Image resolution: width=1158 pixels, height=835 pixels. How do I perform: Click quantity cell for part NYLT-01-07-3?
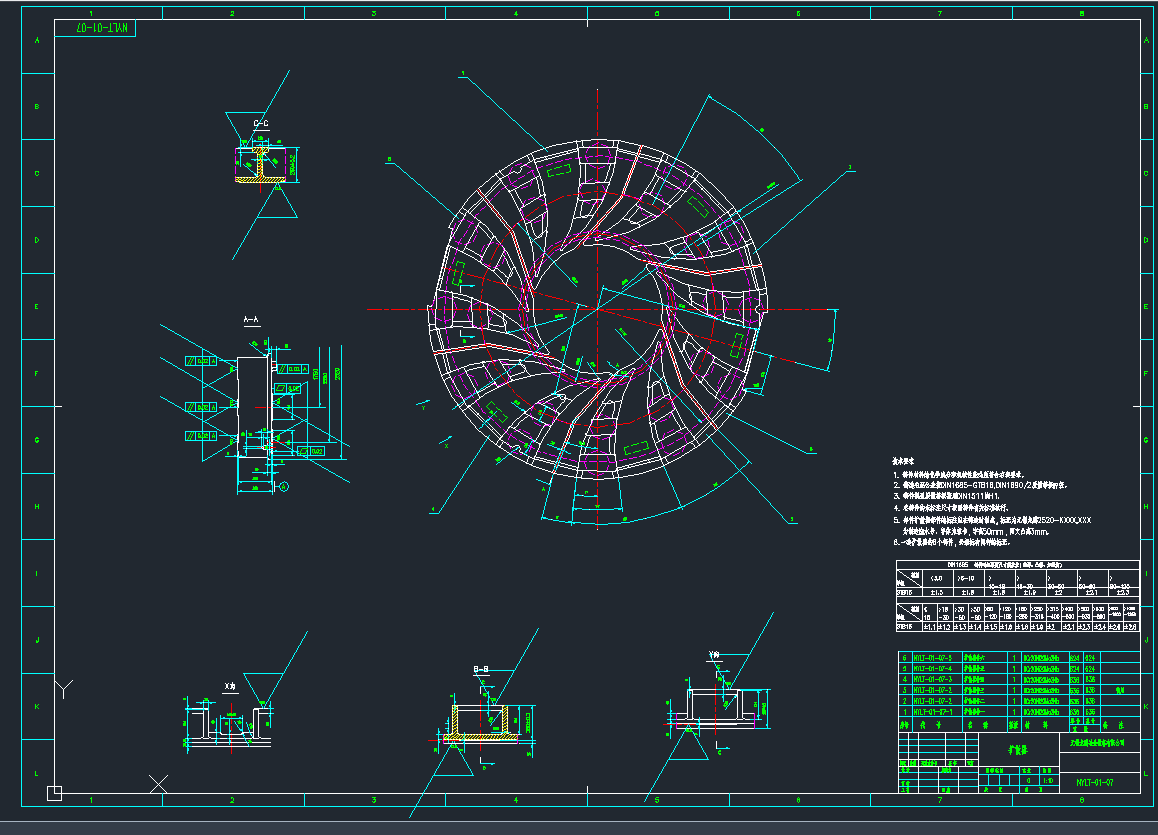1014,679
